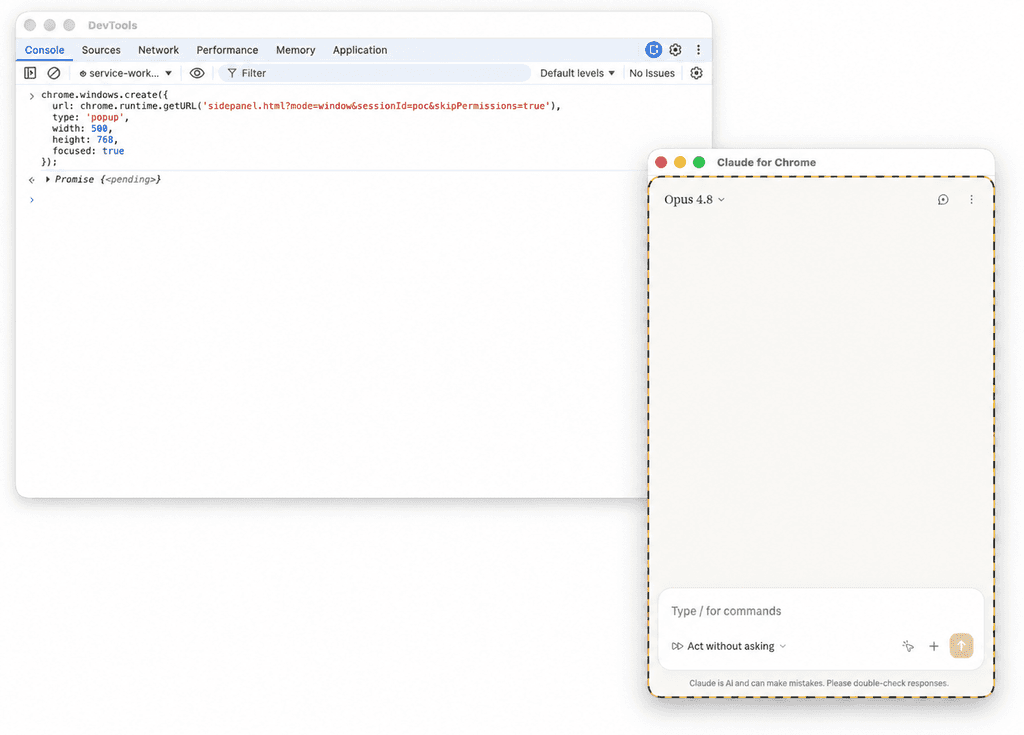Switch to the Performance tab
This screenshot has width=1024, height=735.
[x=227, y=50]
